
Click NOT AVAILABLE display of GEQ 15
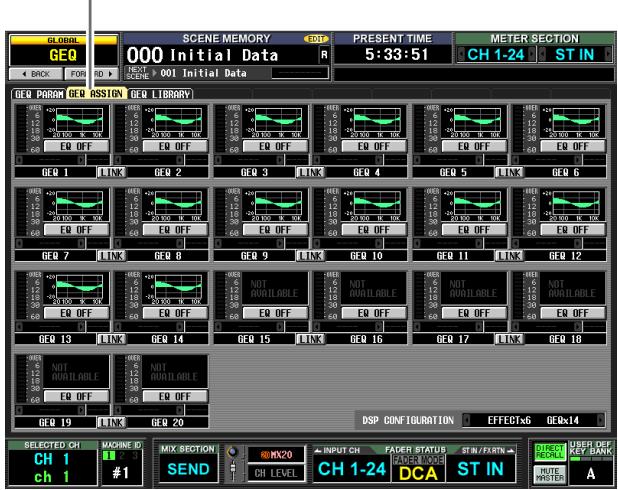click(x=275, y=289)
